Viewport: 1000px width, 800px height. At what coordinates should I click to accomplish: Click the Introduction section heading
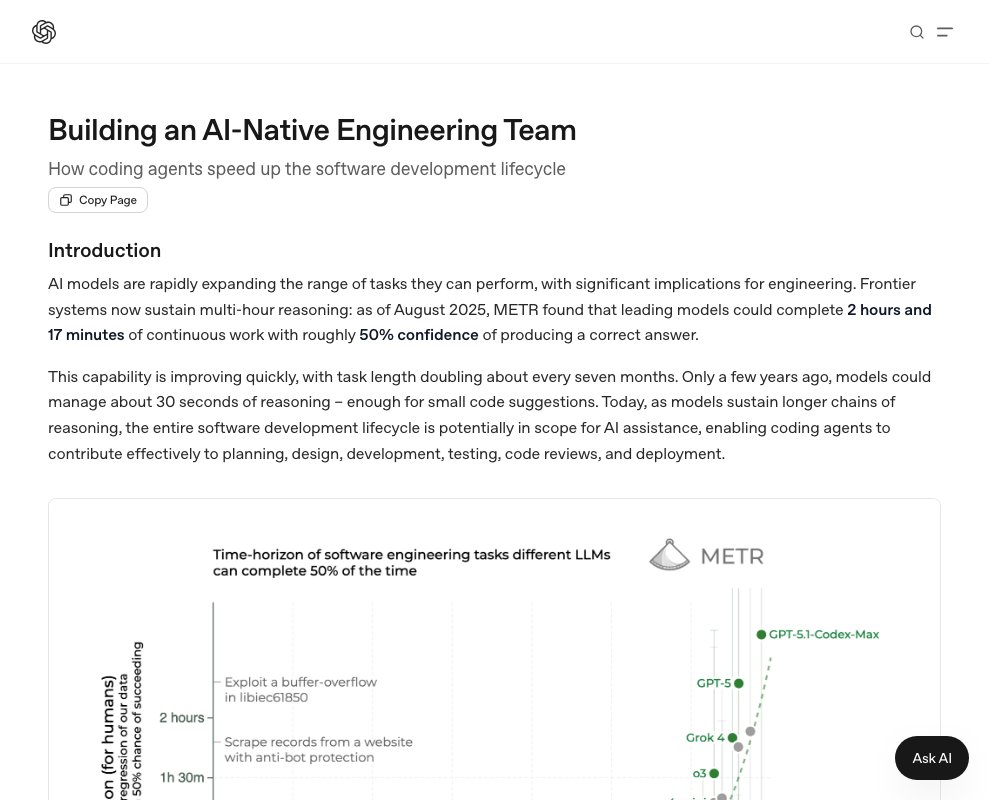[105, 251]
